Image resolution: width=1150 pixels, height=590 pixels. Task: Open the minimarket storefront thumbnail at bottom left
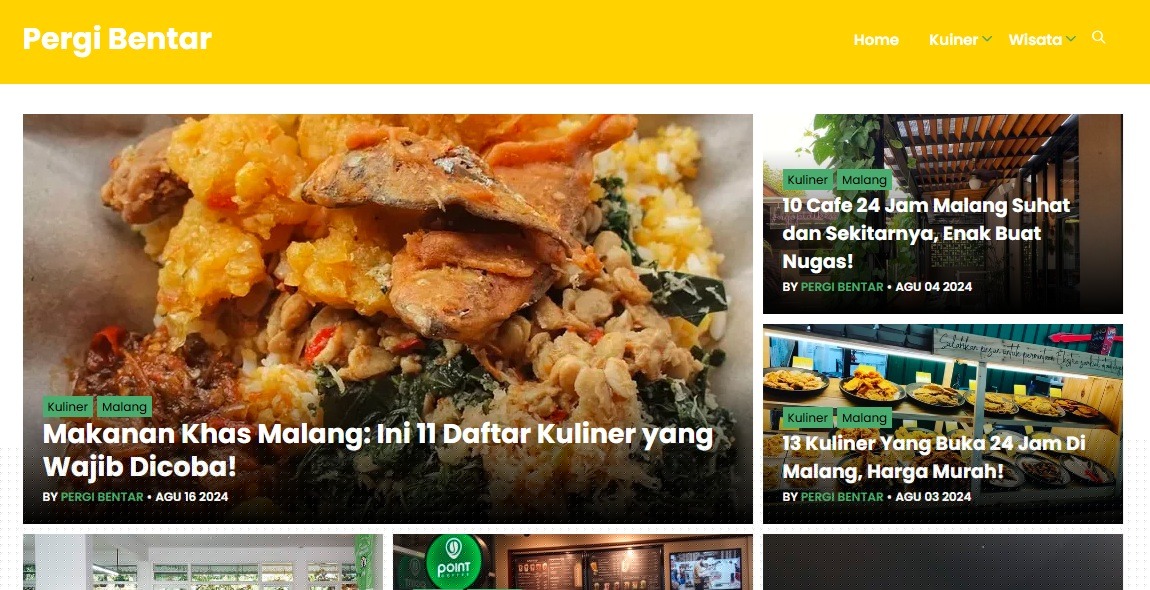202,562
